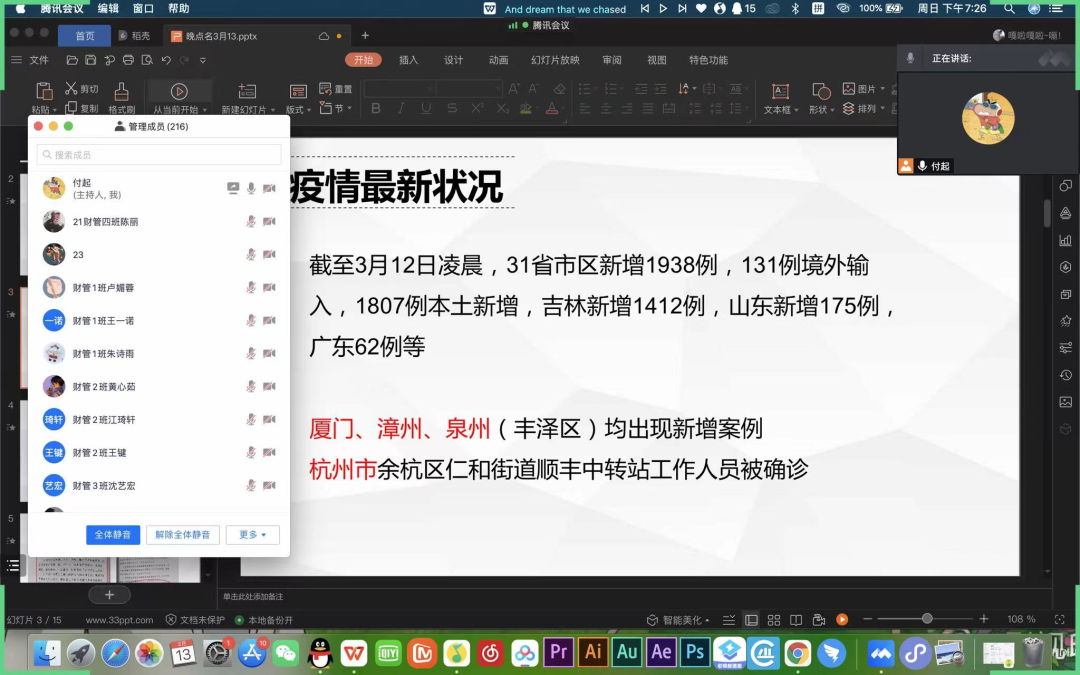Viewport: 1080px width, 675px height.
Task: Open the 审阅 ribbon tab
Action: 612,60
